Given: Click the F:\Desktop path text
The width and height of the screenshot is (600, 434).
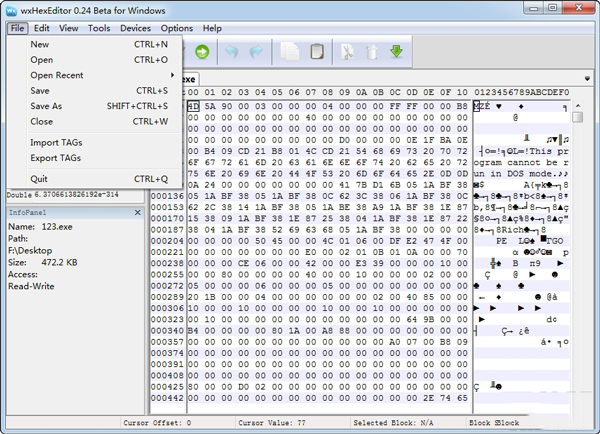Looking at the screenshot, I should 30,251.
